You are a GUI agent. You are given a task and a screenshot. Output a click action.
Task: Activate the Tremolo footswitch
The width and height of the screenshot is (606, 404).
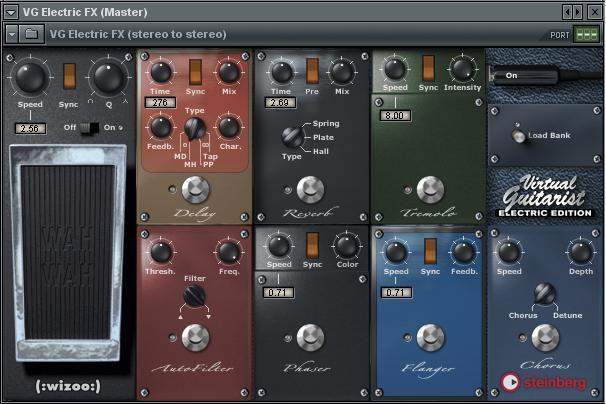point(430,189)
